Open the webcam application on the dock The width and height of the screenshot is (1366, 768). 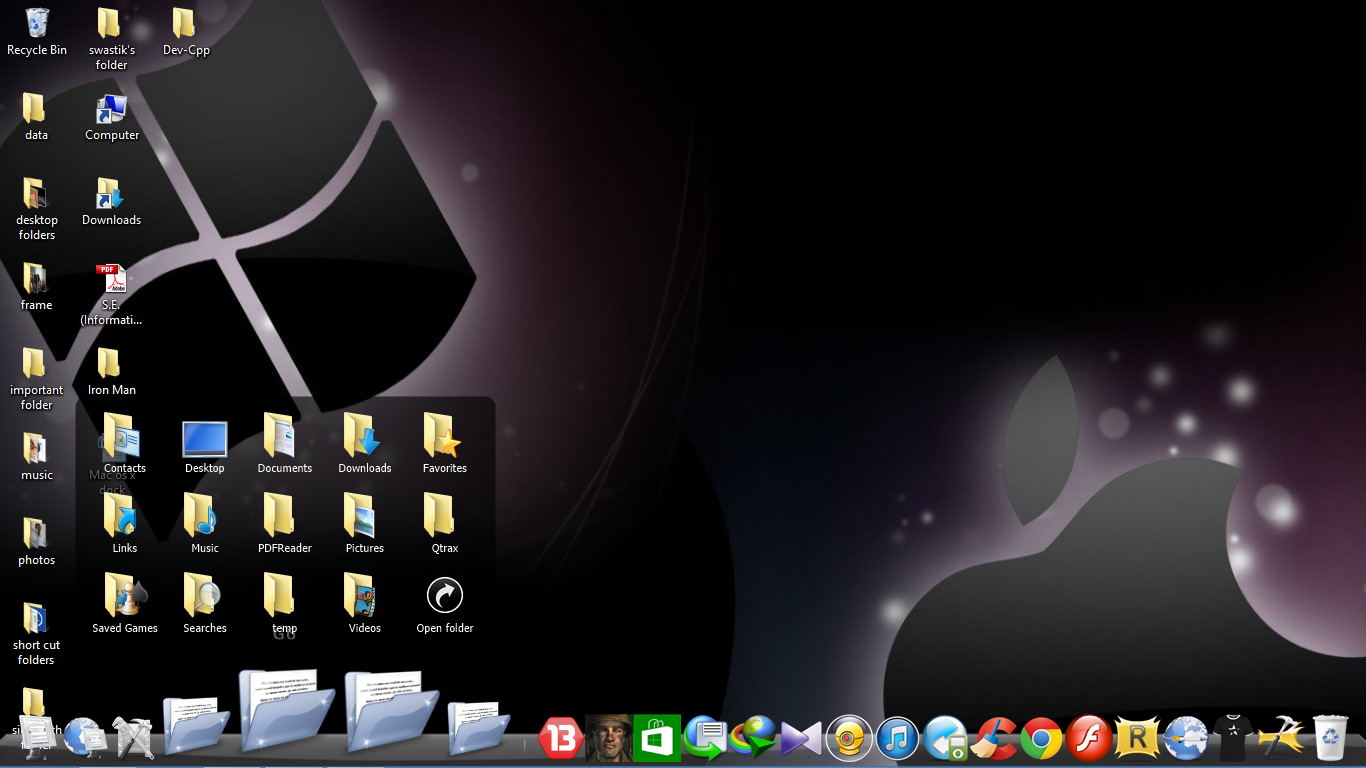849,738
